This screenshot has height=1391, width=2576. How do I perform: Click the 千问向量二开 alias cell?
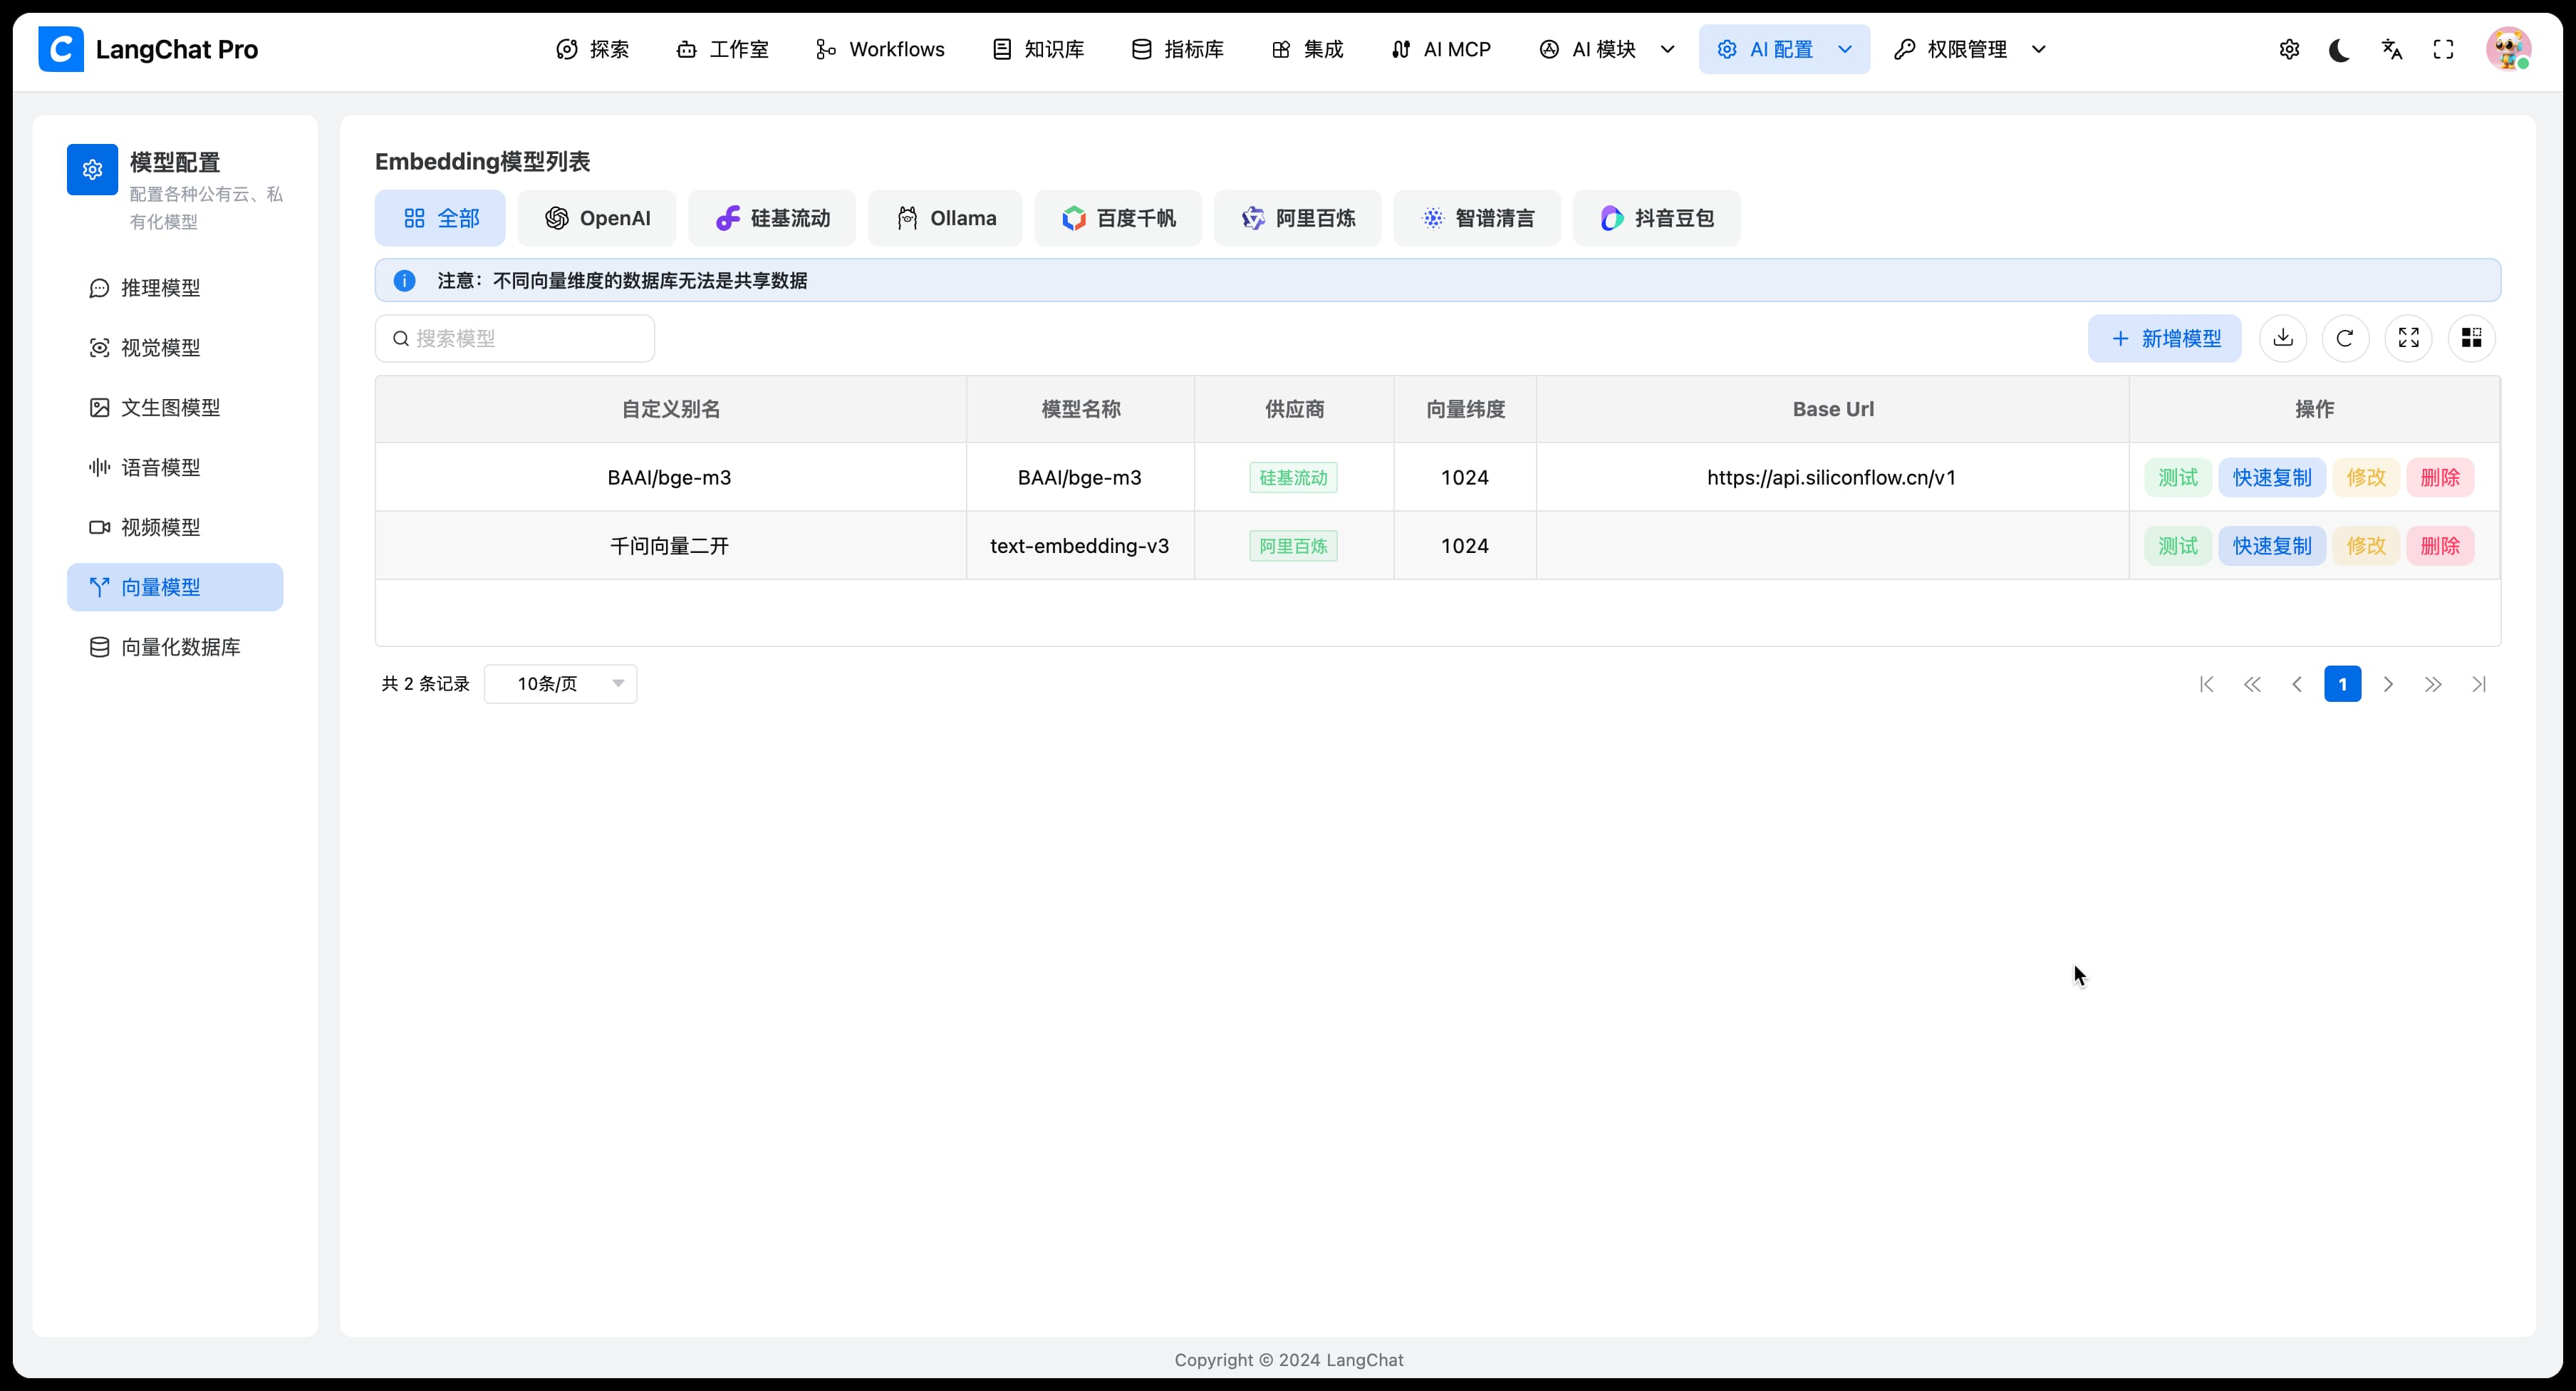pos(670,546)
